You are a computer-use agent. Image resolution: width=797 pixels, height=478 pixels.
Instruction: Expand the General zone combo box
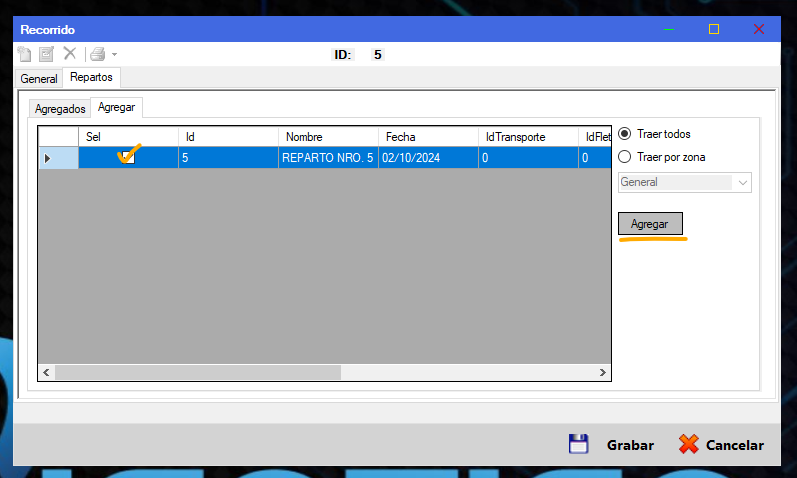point(742,183)
